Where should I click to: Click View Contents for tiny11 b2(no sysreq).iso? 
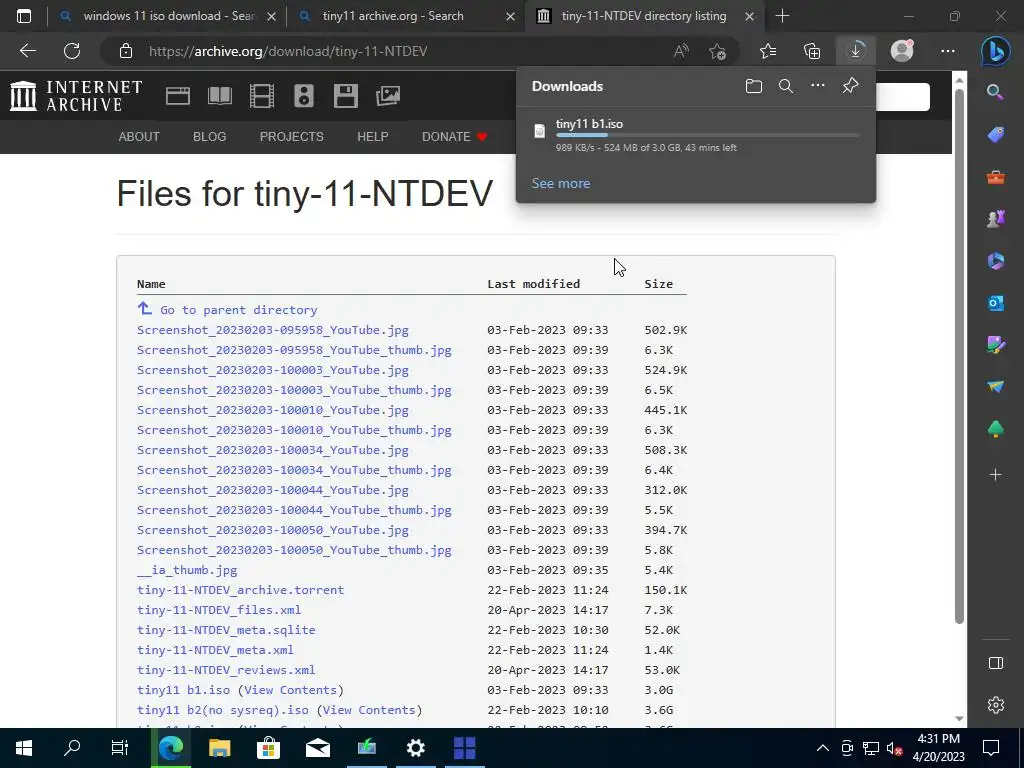tap(369, 710)
